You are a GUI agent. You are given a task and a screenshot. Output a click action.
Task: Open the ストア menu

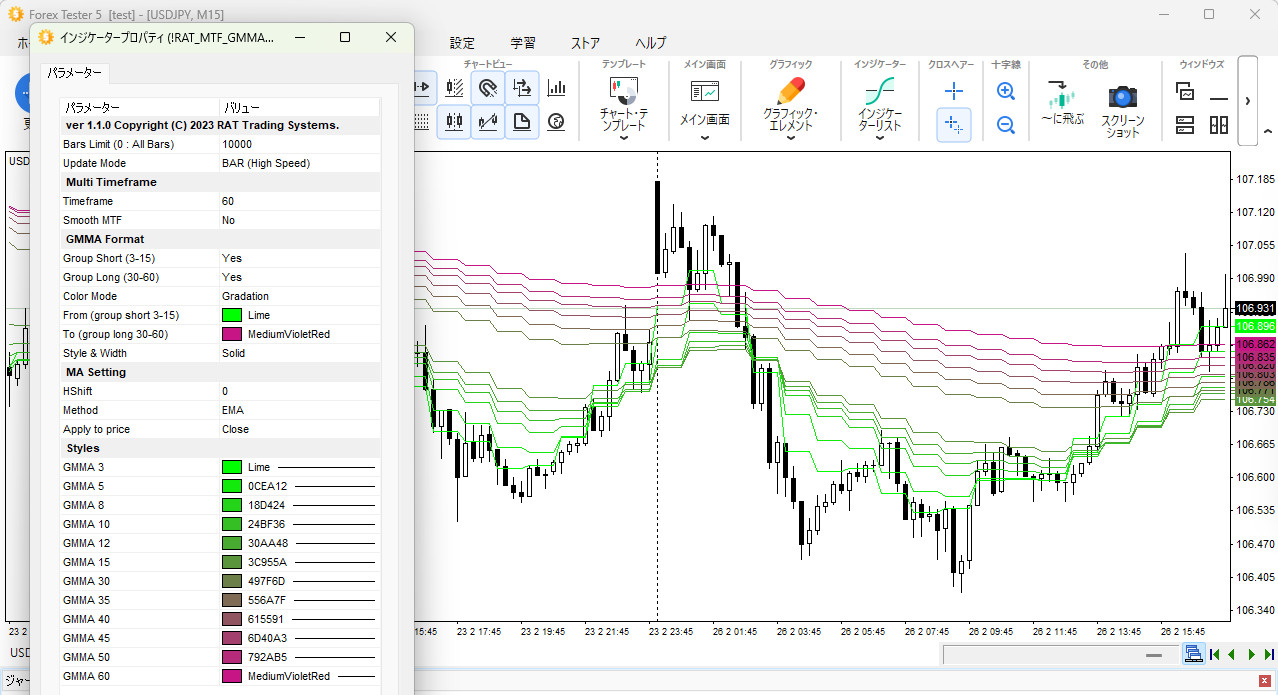pyautogui.click(x=586, y=43)
